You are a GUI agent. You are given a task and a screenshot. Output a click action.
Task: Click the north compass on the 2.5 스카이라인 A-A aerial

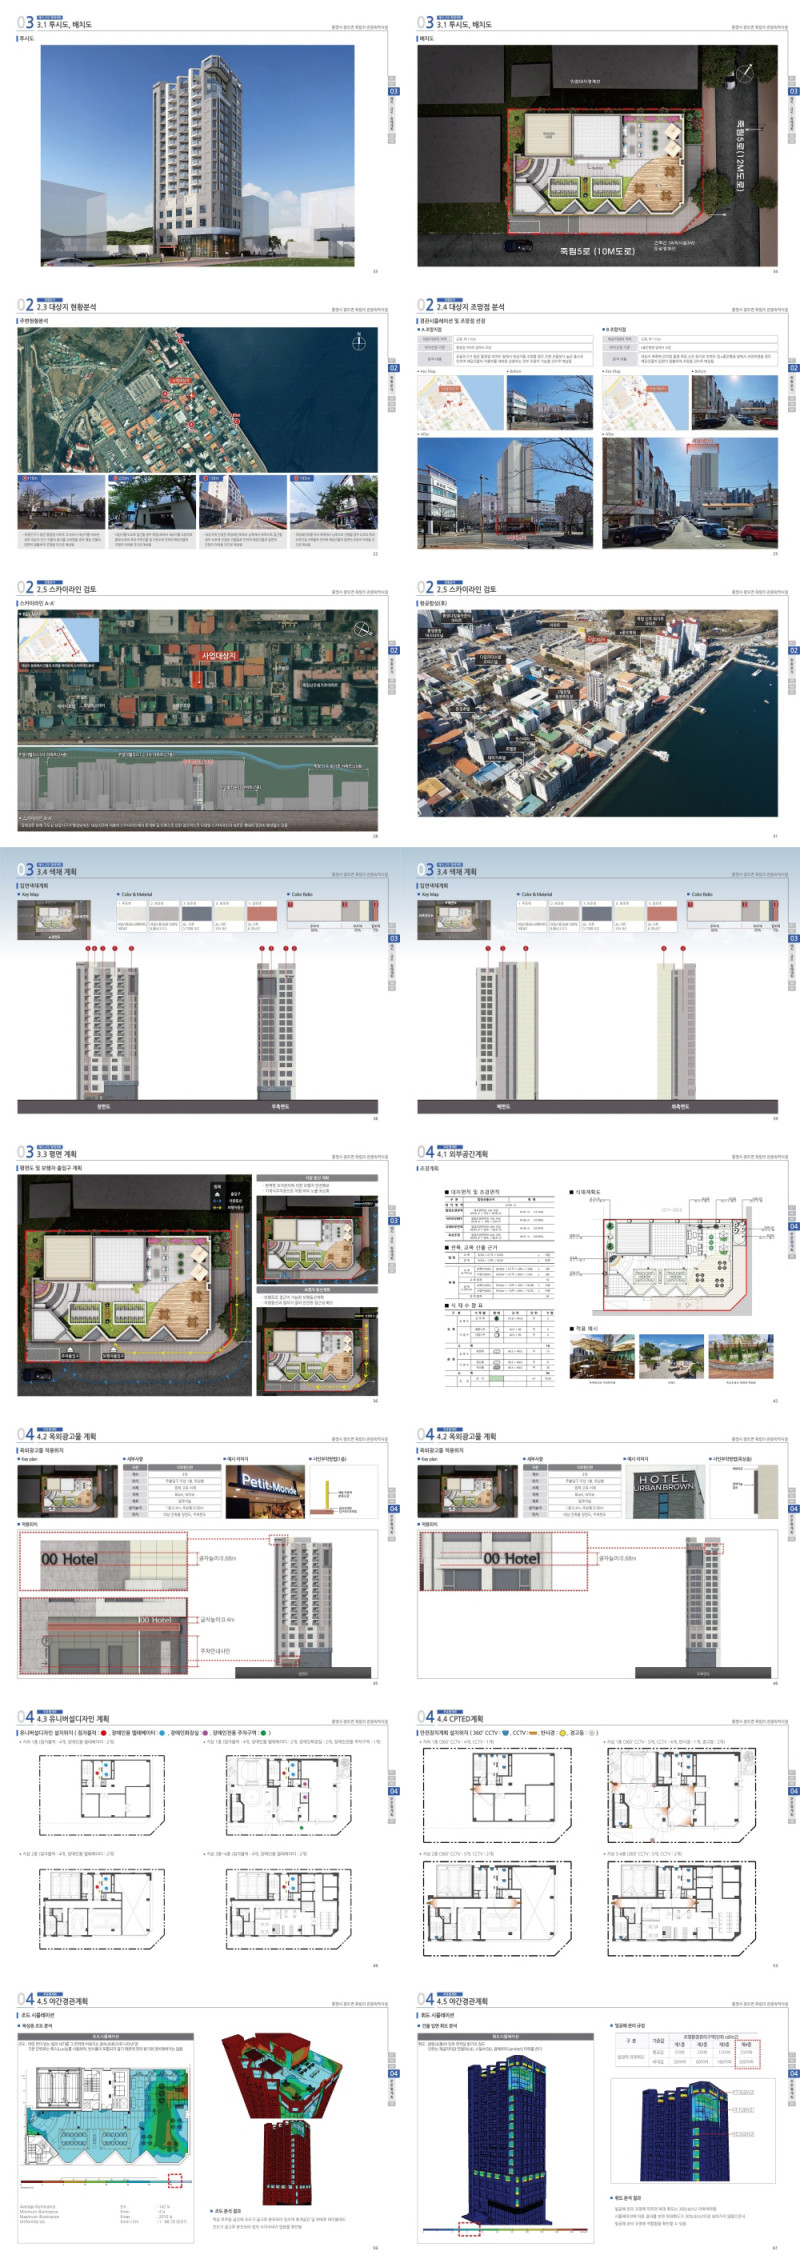click(365, 628)
